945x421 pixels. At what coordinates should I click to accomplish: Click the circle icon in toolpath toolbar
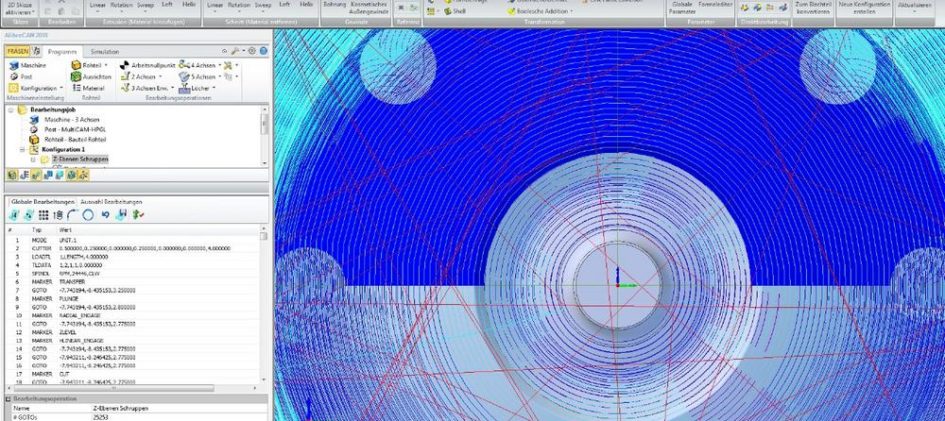88,215
